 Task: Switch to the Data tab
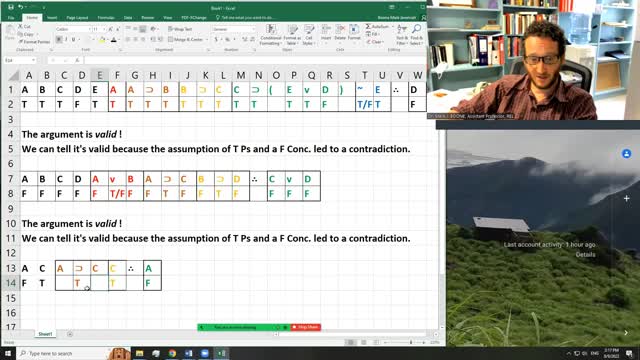click(128, 18)
